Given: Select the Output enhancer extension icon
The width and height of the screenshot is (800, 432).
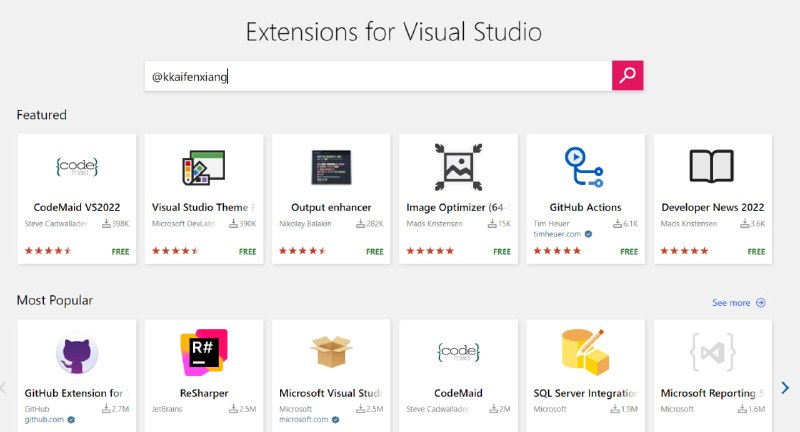Looking at the screenshot, I should 331,166.
